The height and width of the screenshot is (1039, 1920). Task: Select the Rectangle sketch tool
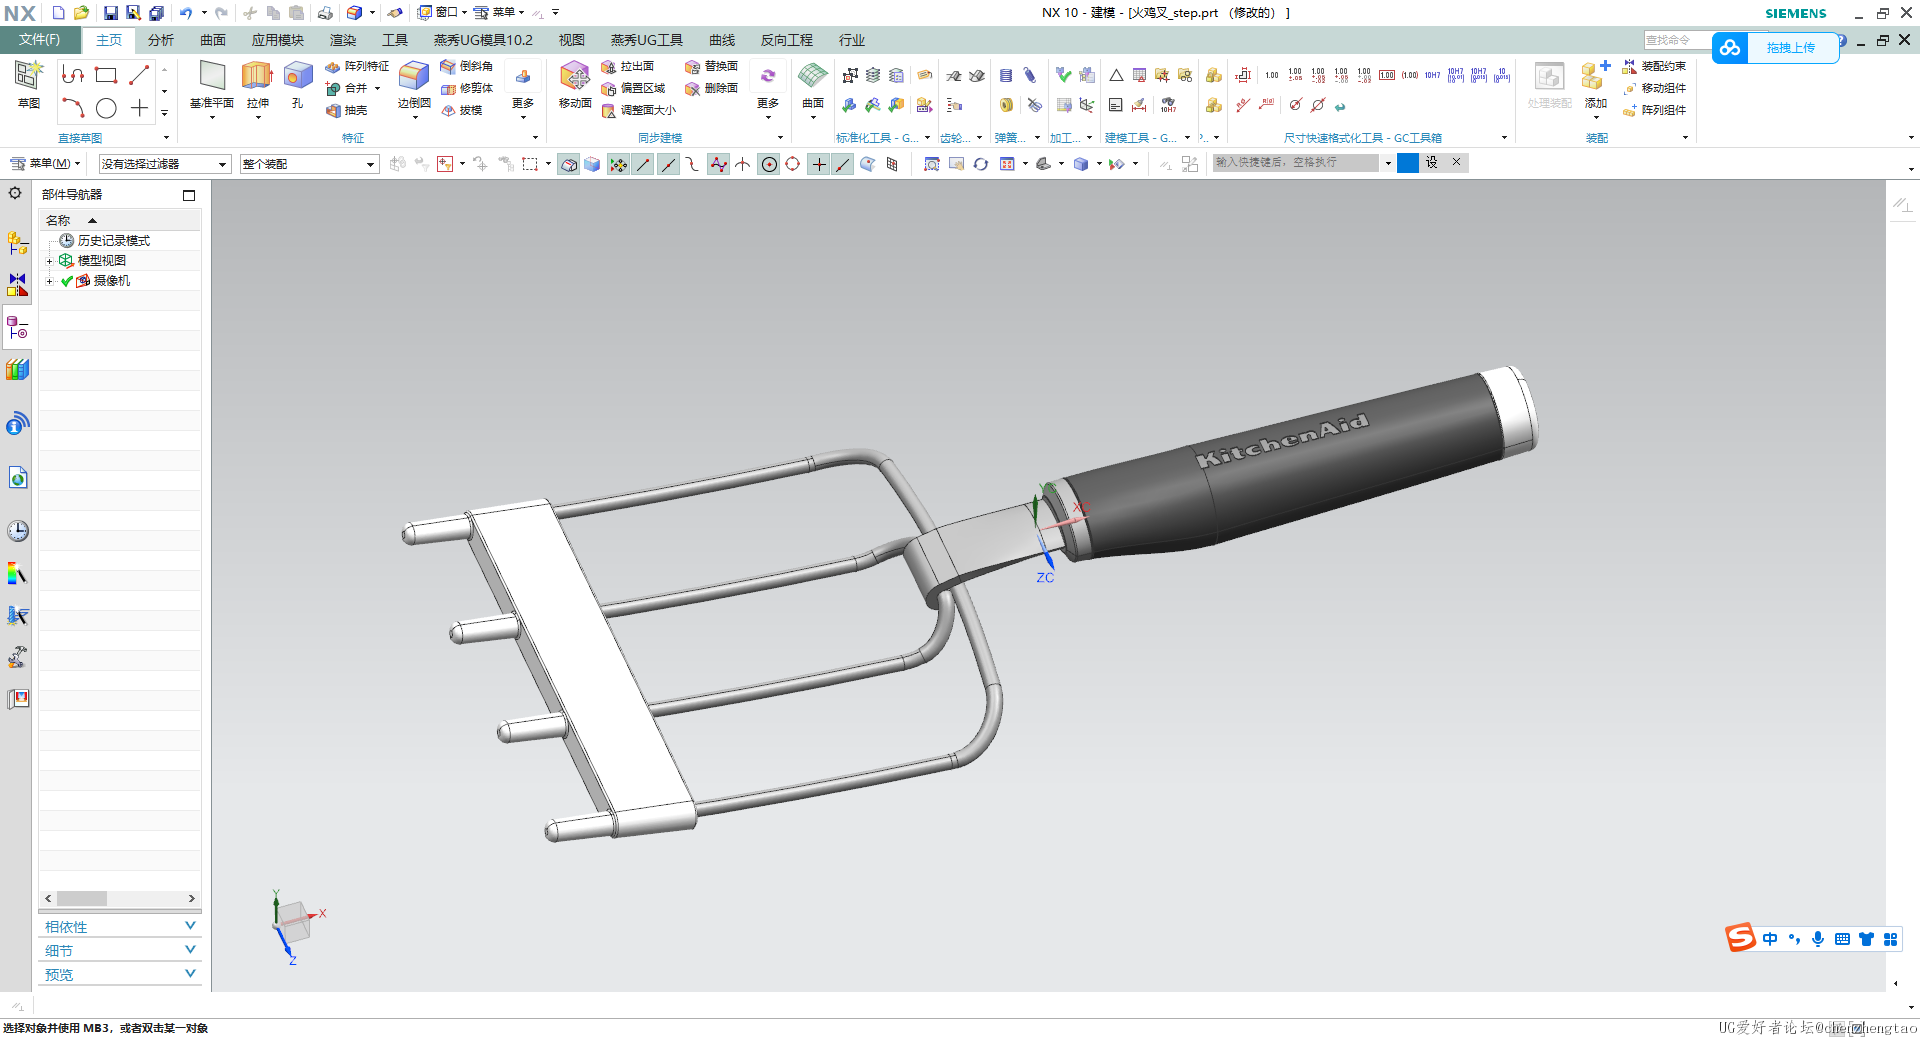pos(106,75)
